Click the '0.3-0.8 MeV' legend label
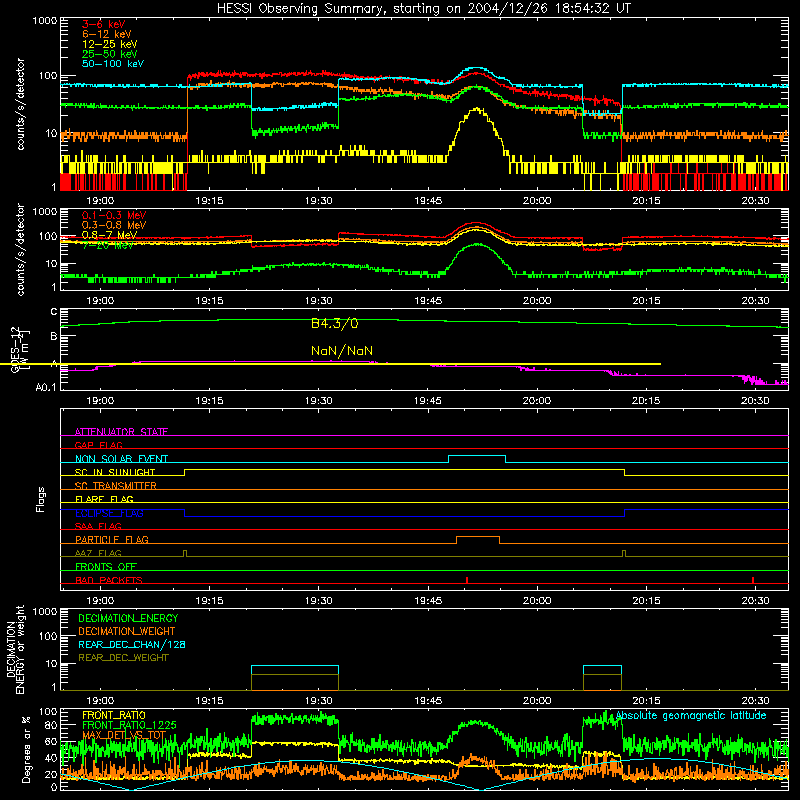Viewport: 800px width, 800px height. (x=114, y=225)
